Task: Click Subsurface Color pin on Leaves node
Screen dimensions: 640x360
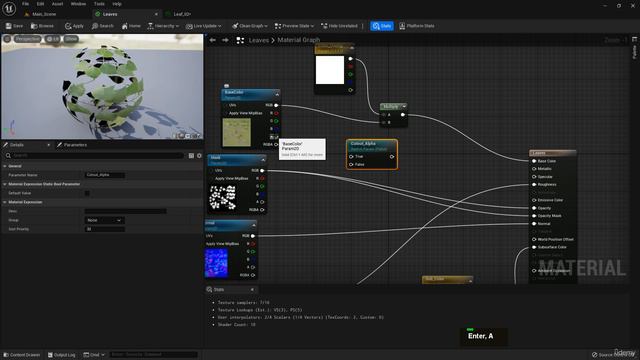Action: 534,247
